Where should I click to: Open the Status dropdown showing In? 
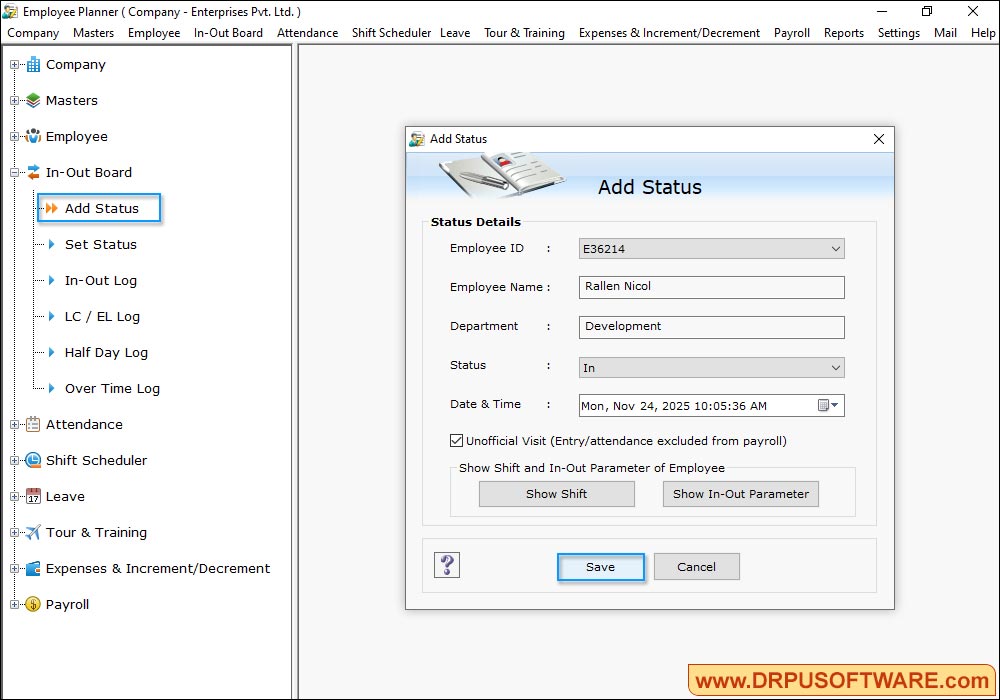click(836, 367)
